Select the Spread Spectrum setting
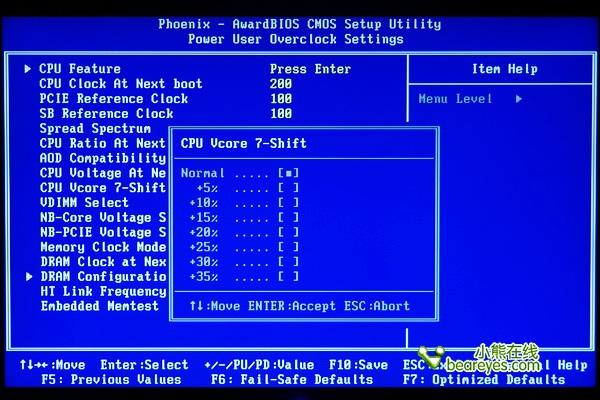This screenshot has height=400, width=600. click(x=95, y=128)
